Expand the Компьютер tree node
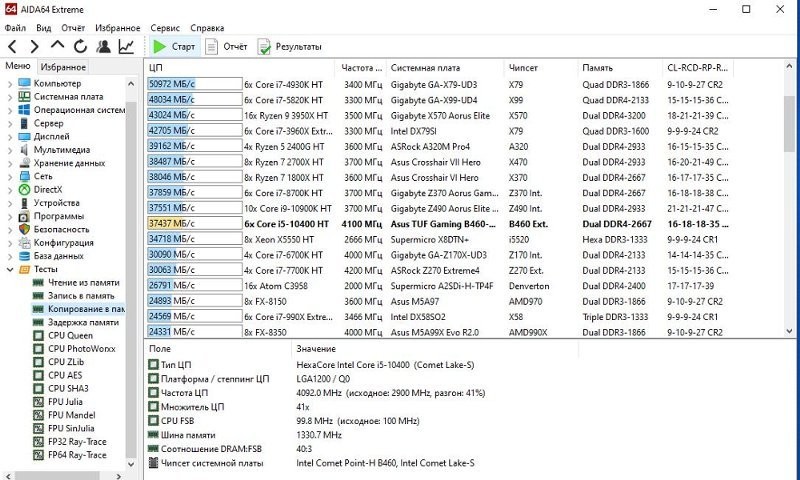This screenshot has height=480, width=800. tap(10, 83)
